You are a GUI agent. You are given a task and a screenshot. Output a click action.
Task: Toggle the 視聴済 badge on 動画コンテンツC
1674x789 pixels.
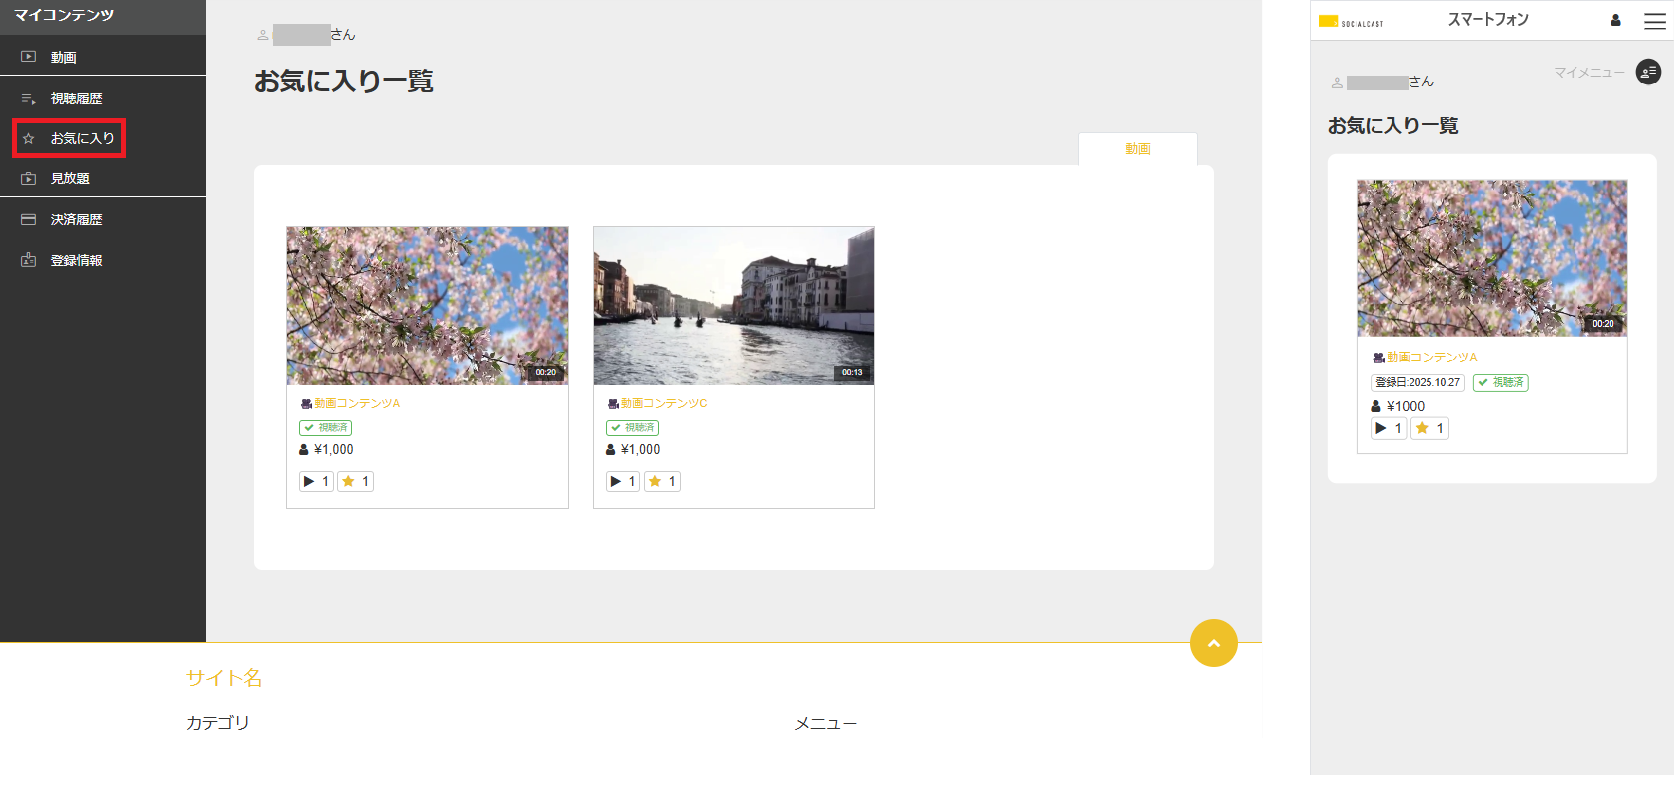pos(632,427)
